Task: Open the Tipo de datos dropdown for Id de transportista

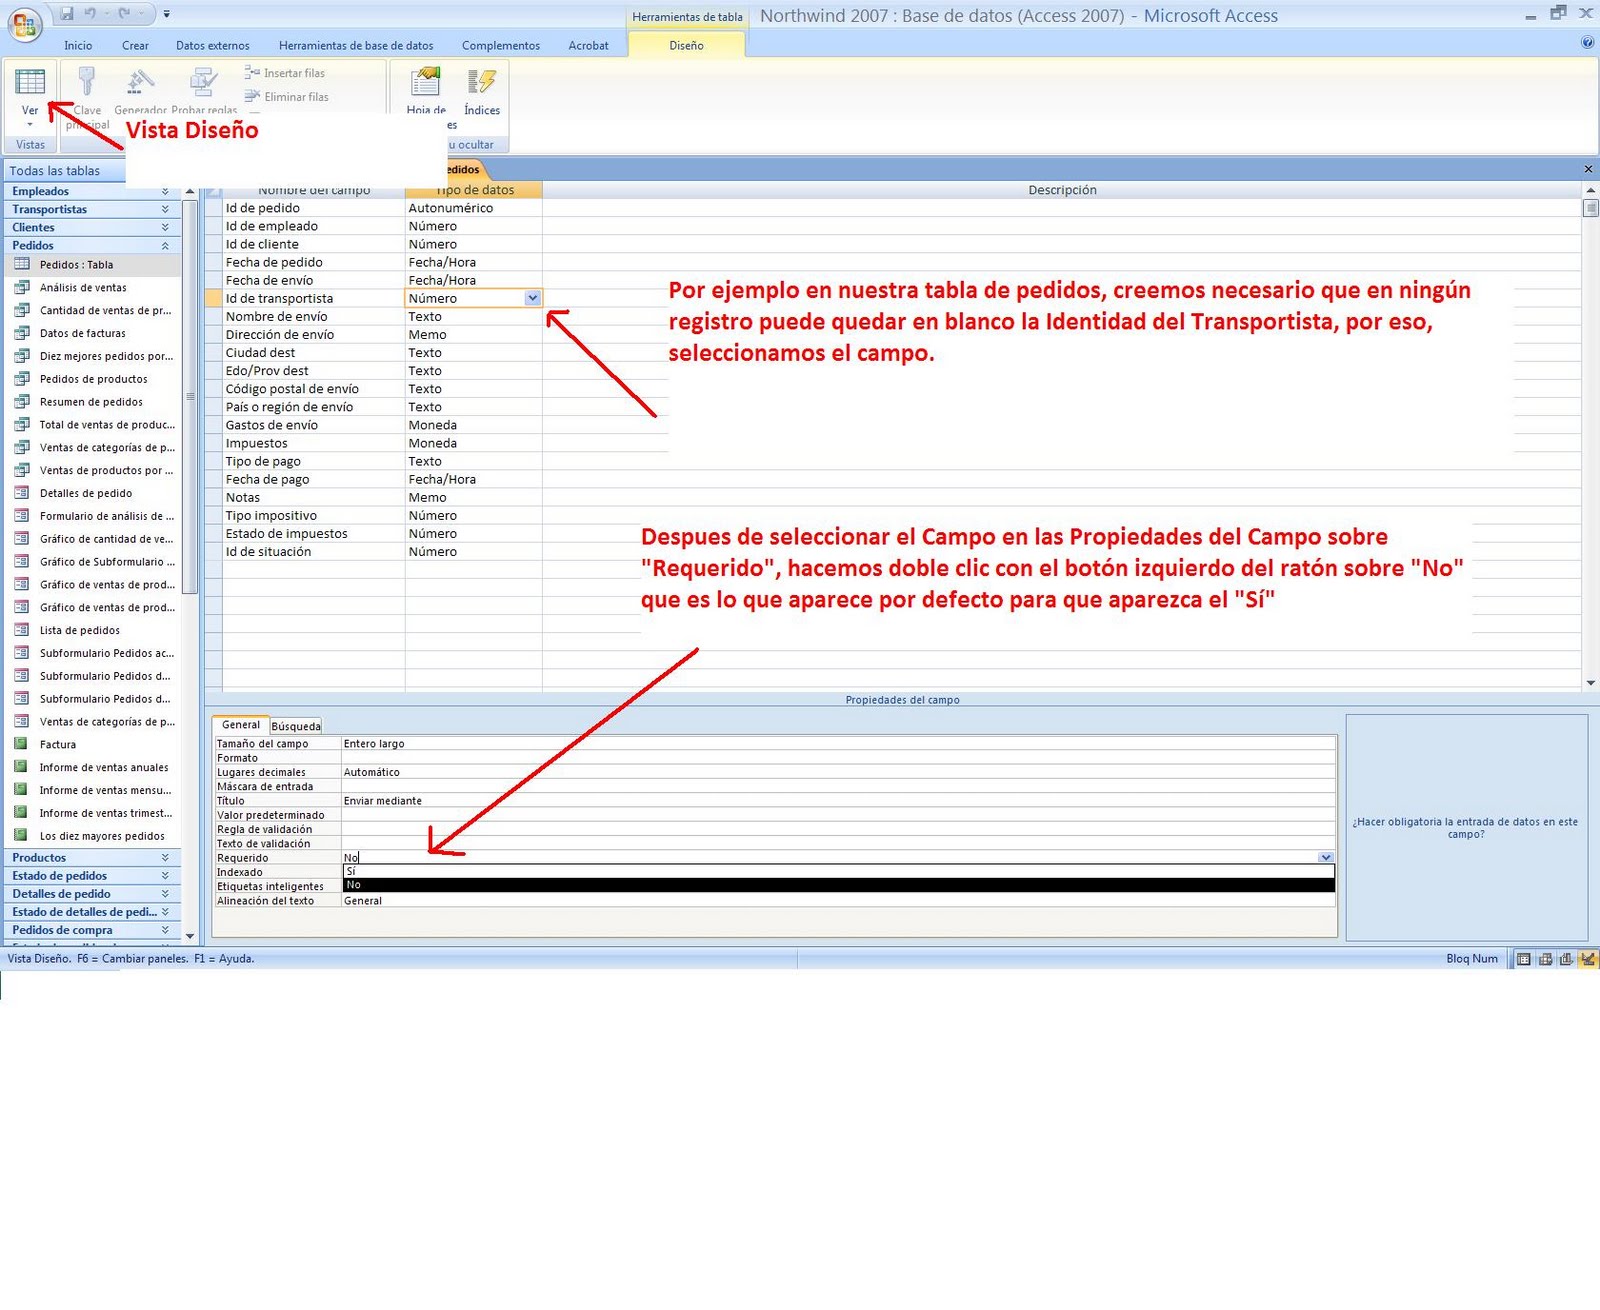Action: tap(533, 298)
